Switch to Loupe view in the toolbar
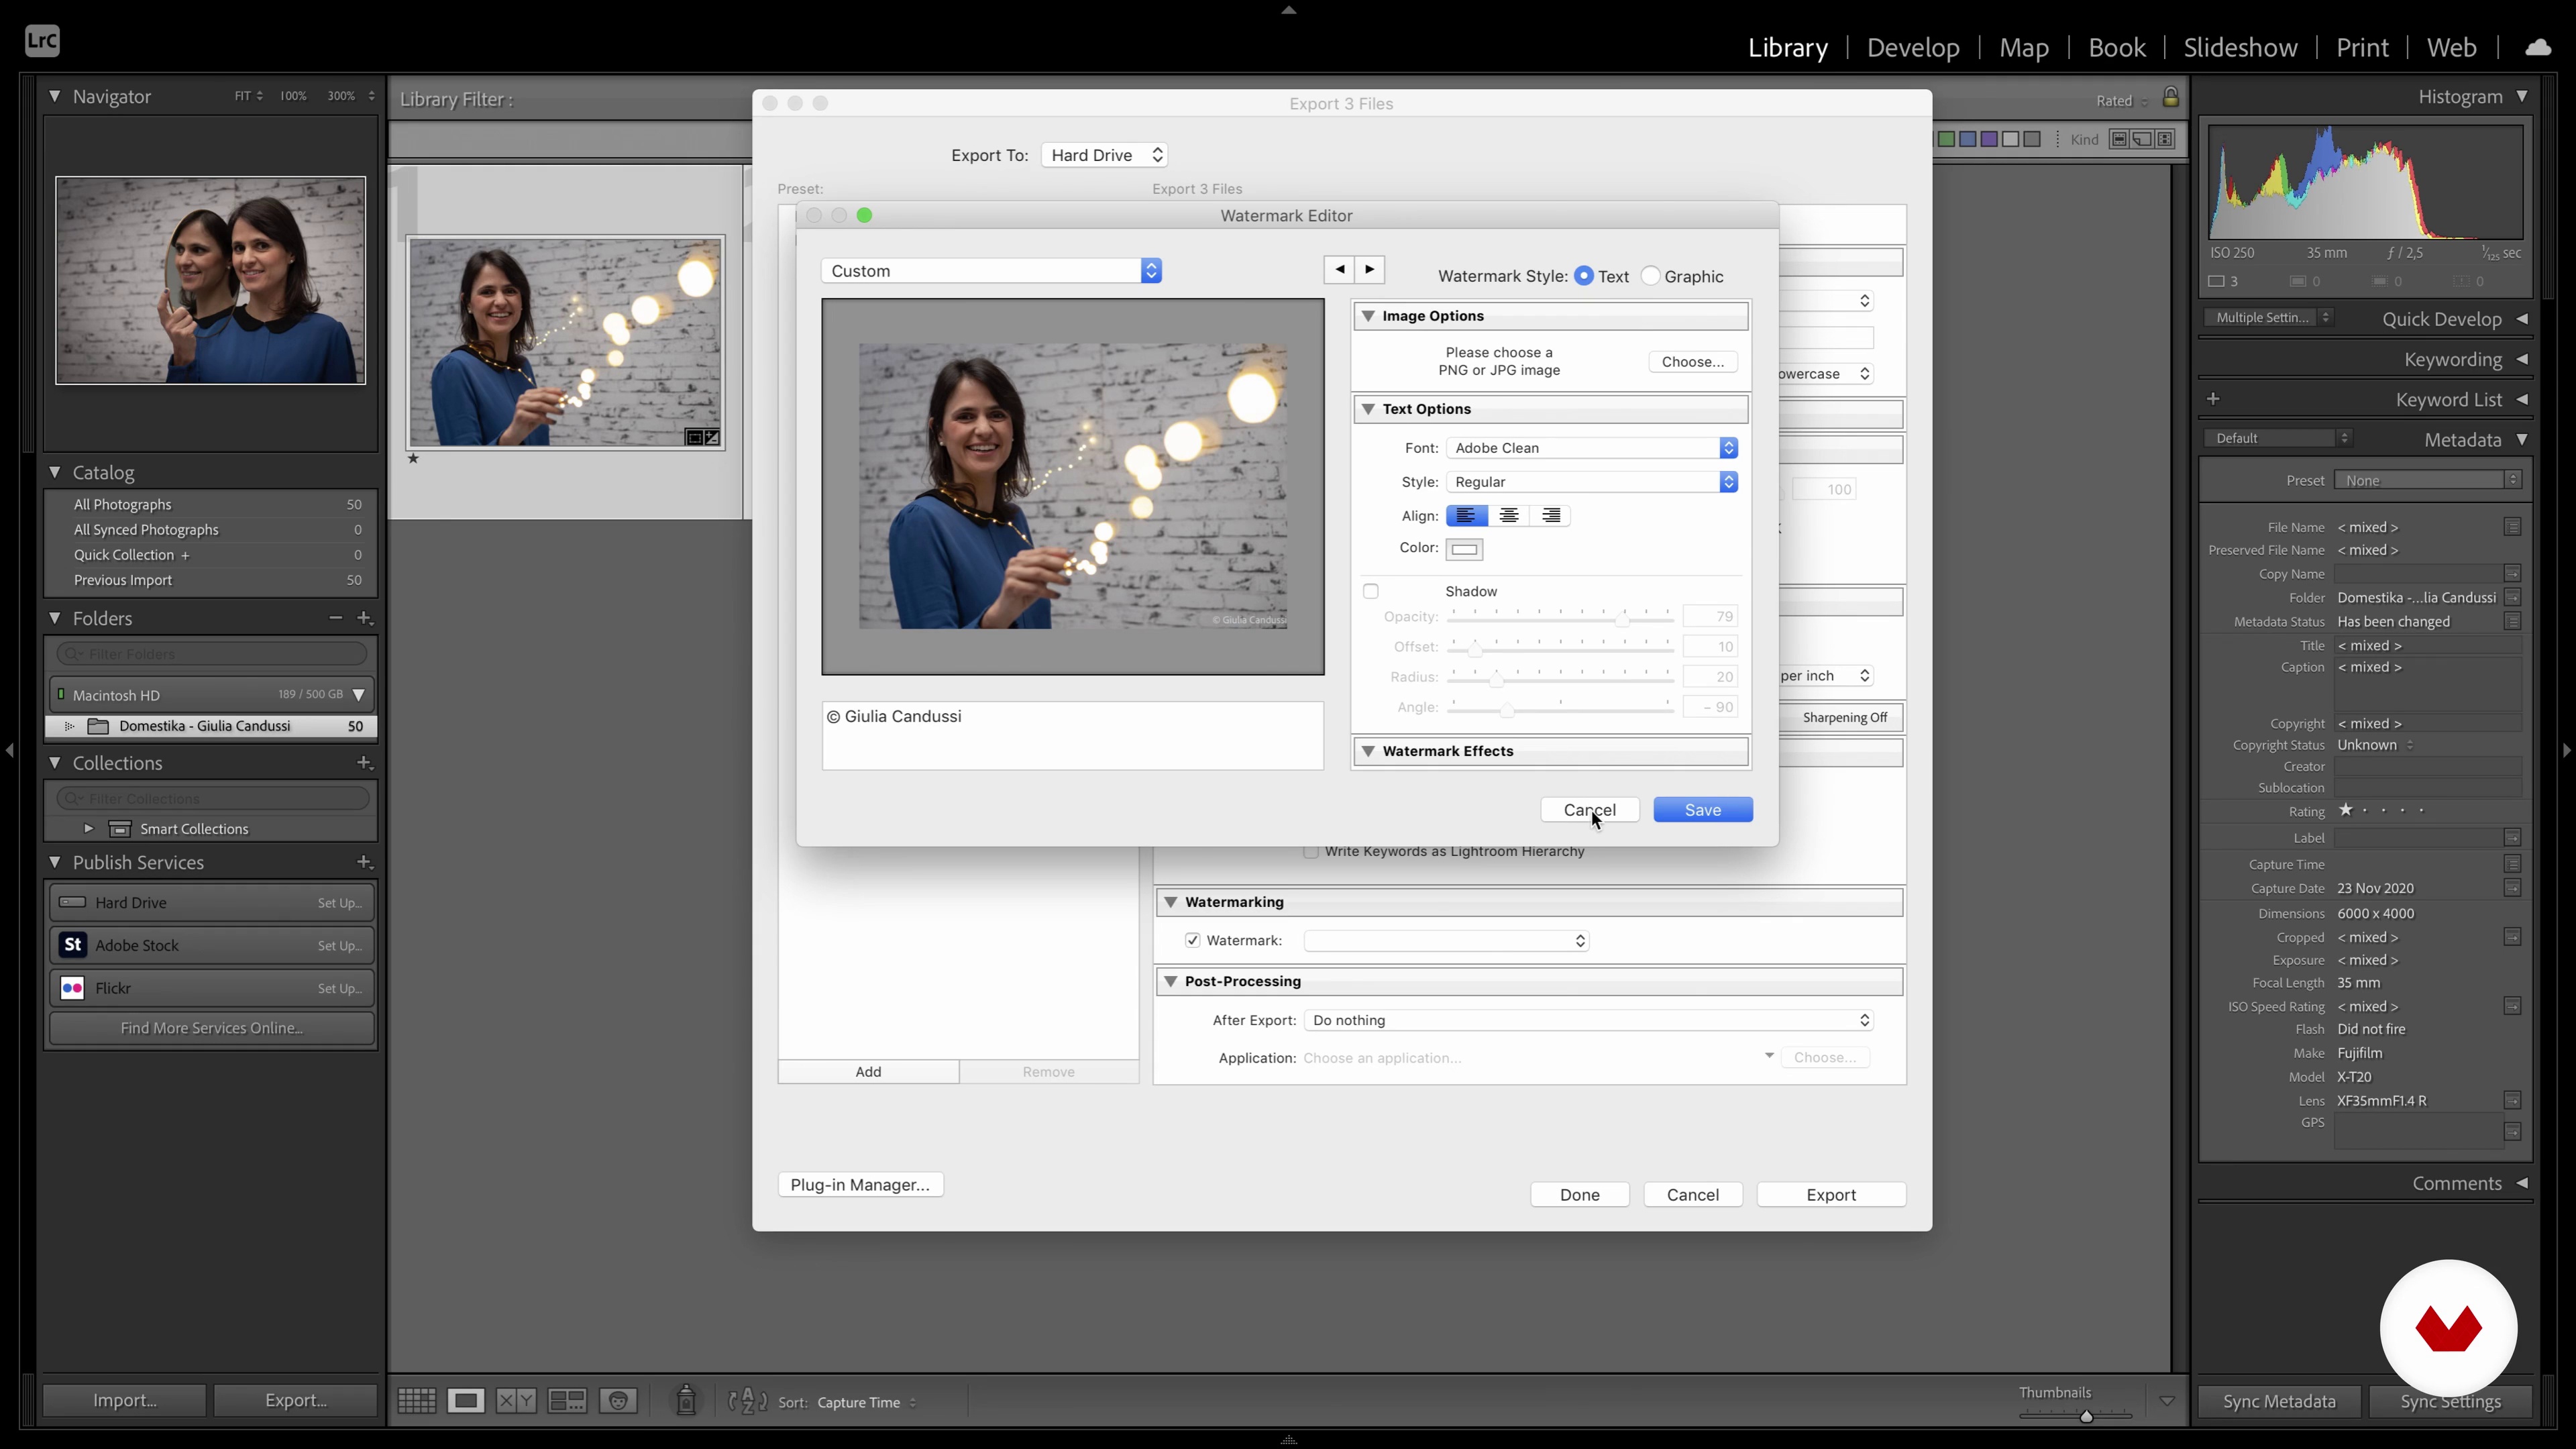Screen dimensions: 2576x1449 (465, 1401)
